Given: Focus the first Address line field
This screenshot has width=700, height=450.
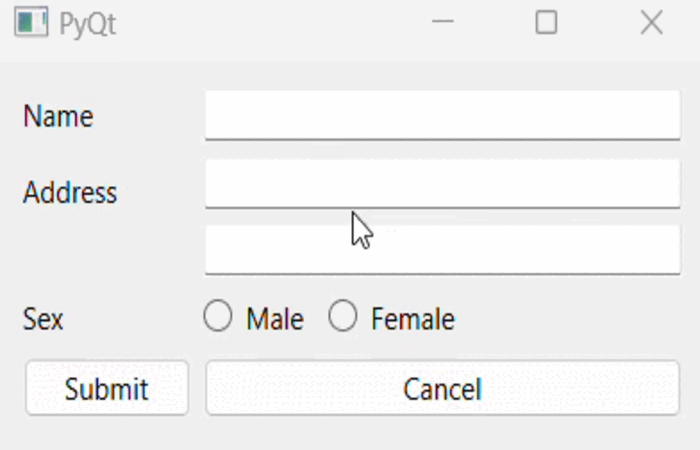Looking at the screenshot, I should [442, 183].
